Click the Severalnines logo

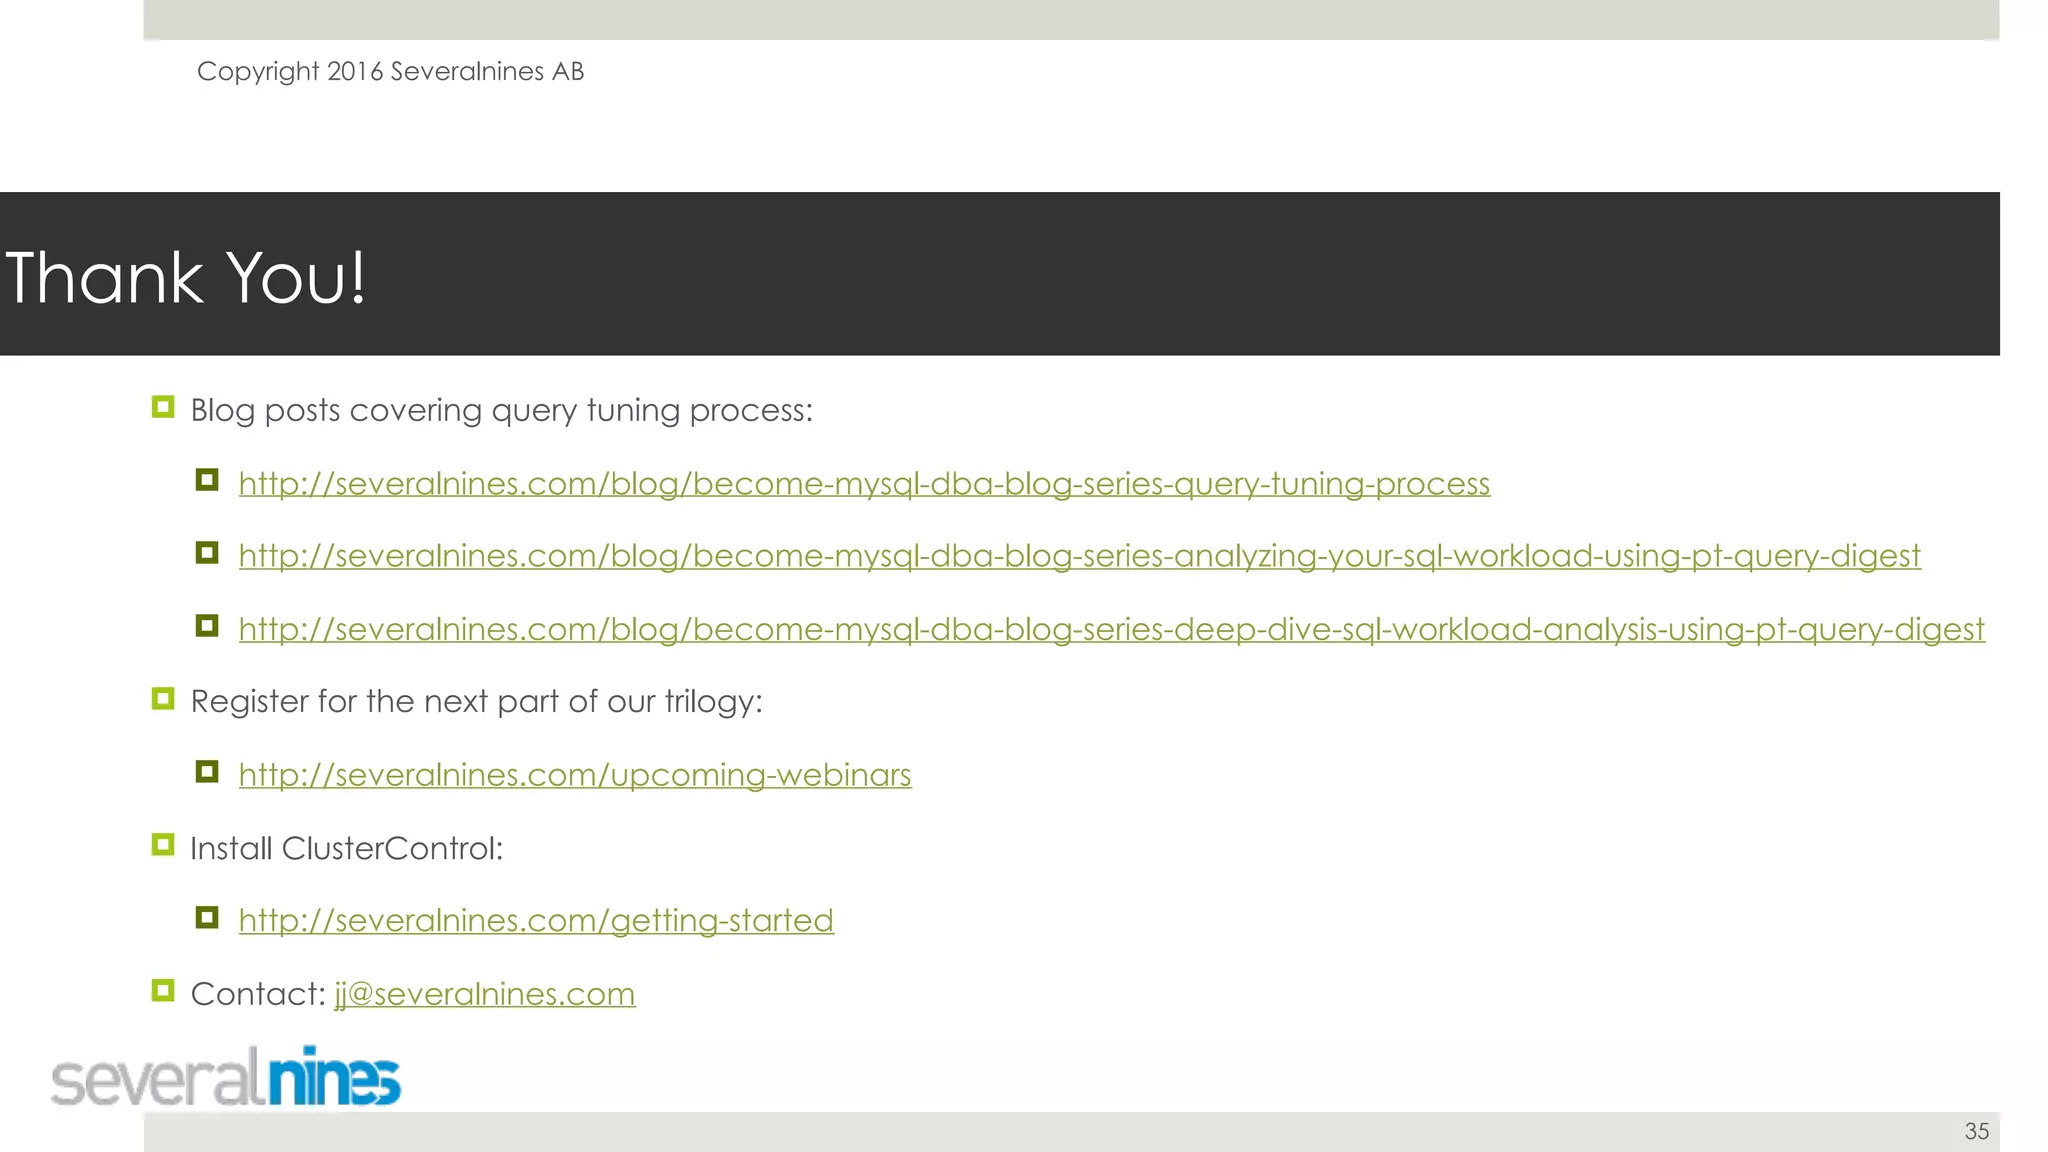click(226, 1077)
